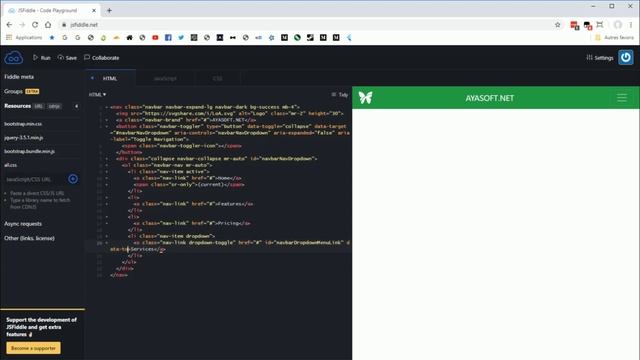
Task: Click Become a supporter button
Action: click(x=33, y=348)
